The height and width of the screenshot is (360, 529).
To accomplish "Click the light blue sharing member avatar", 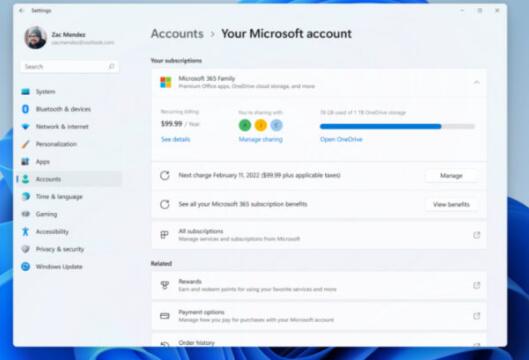I will [x=276, y=125].
